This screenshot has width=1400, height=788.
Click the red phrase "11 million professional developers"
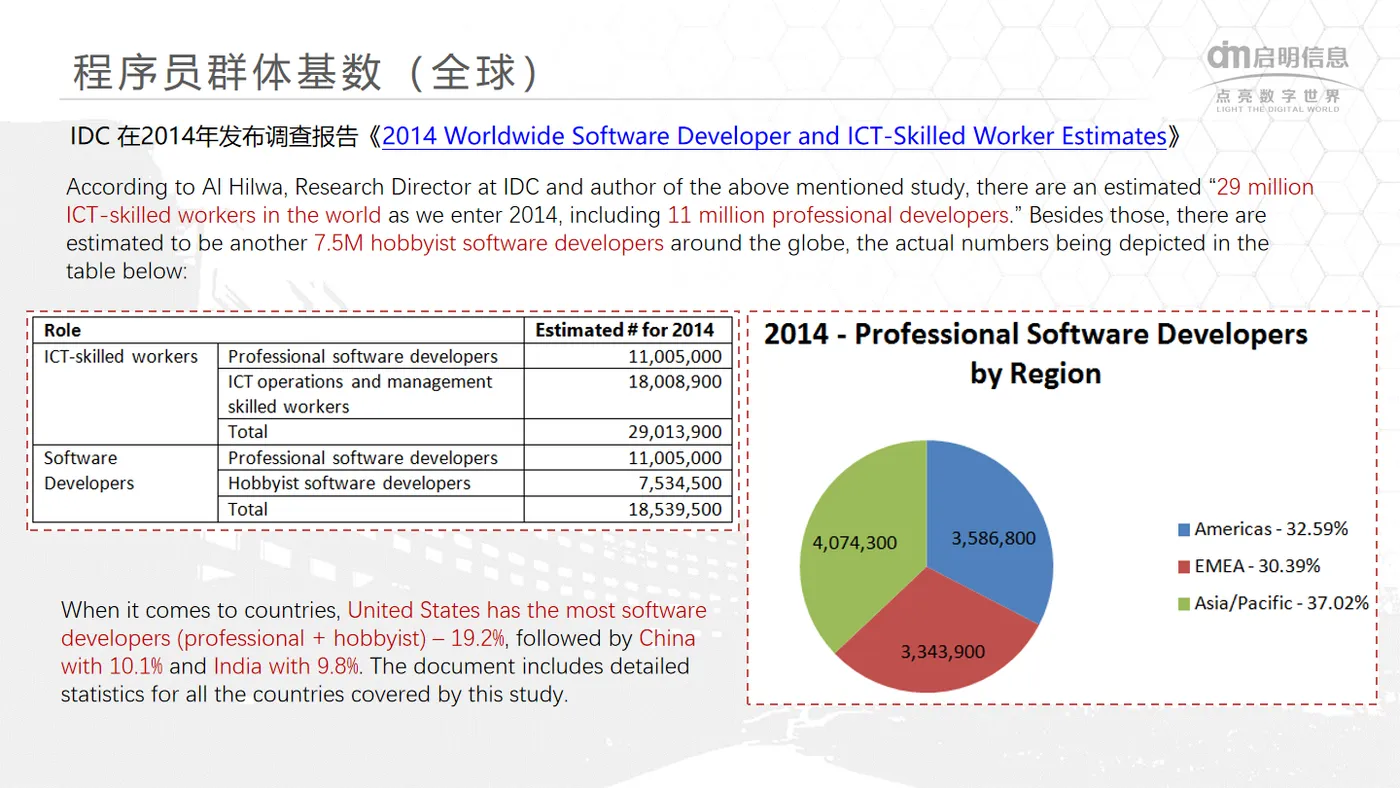[x=838, y=215]
